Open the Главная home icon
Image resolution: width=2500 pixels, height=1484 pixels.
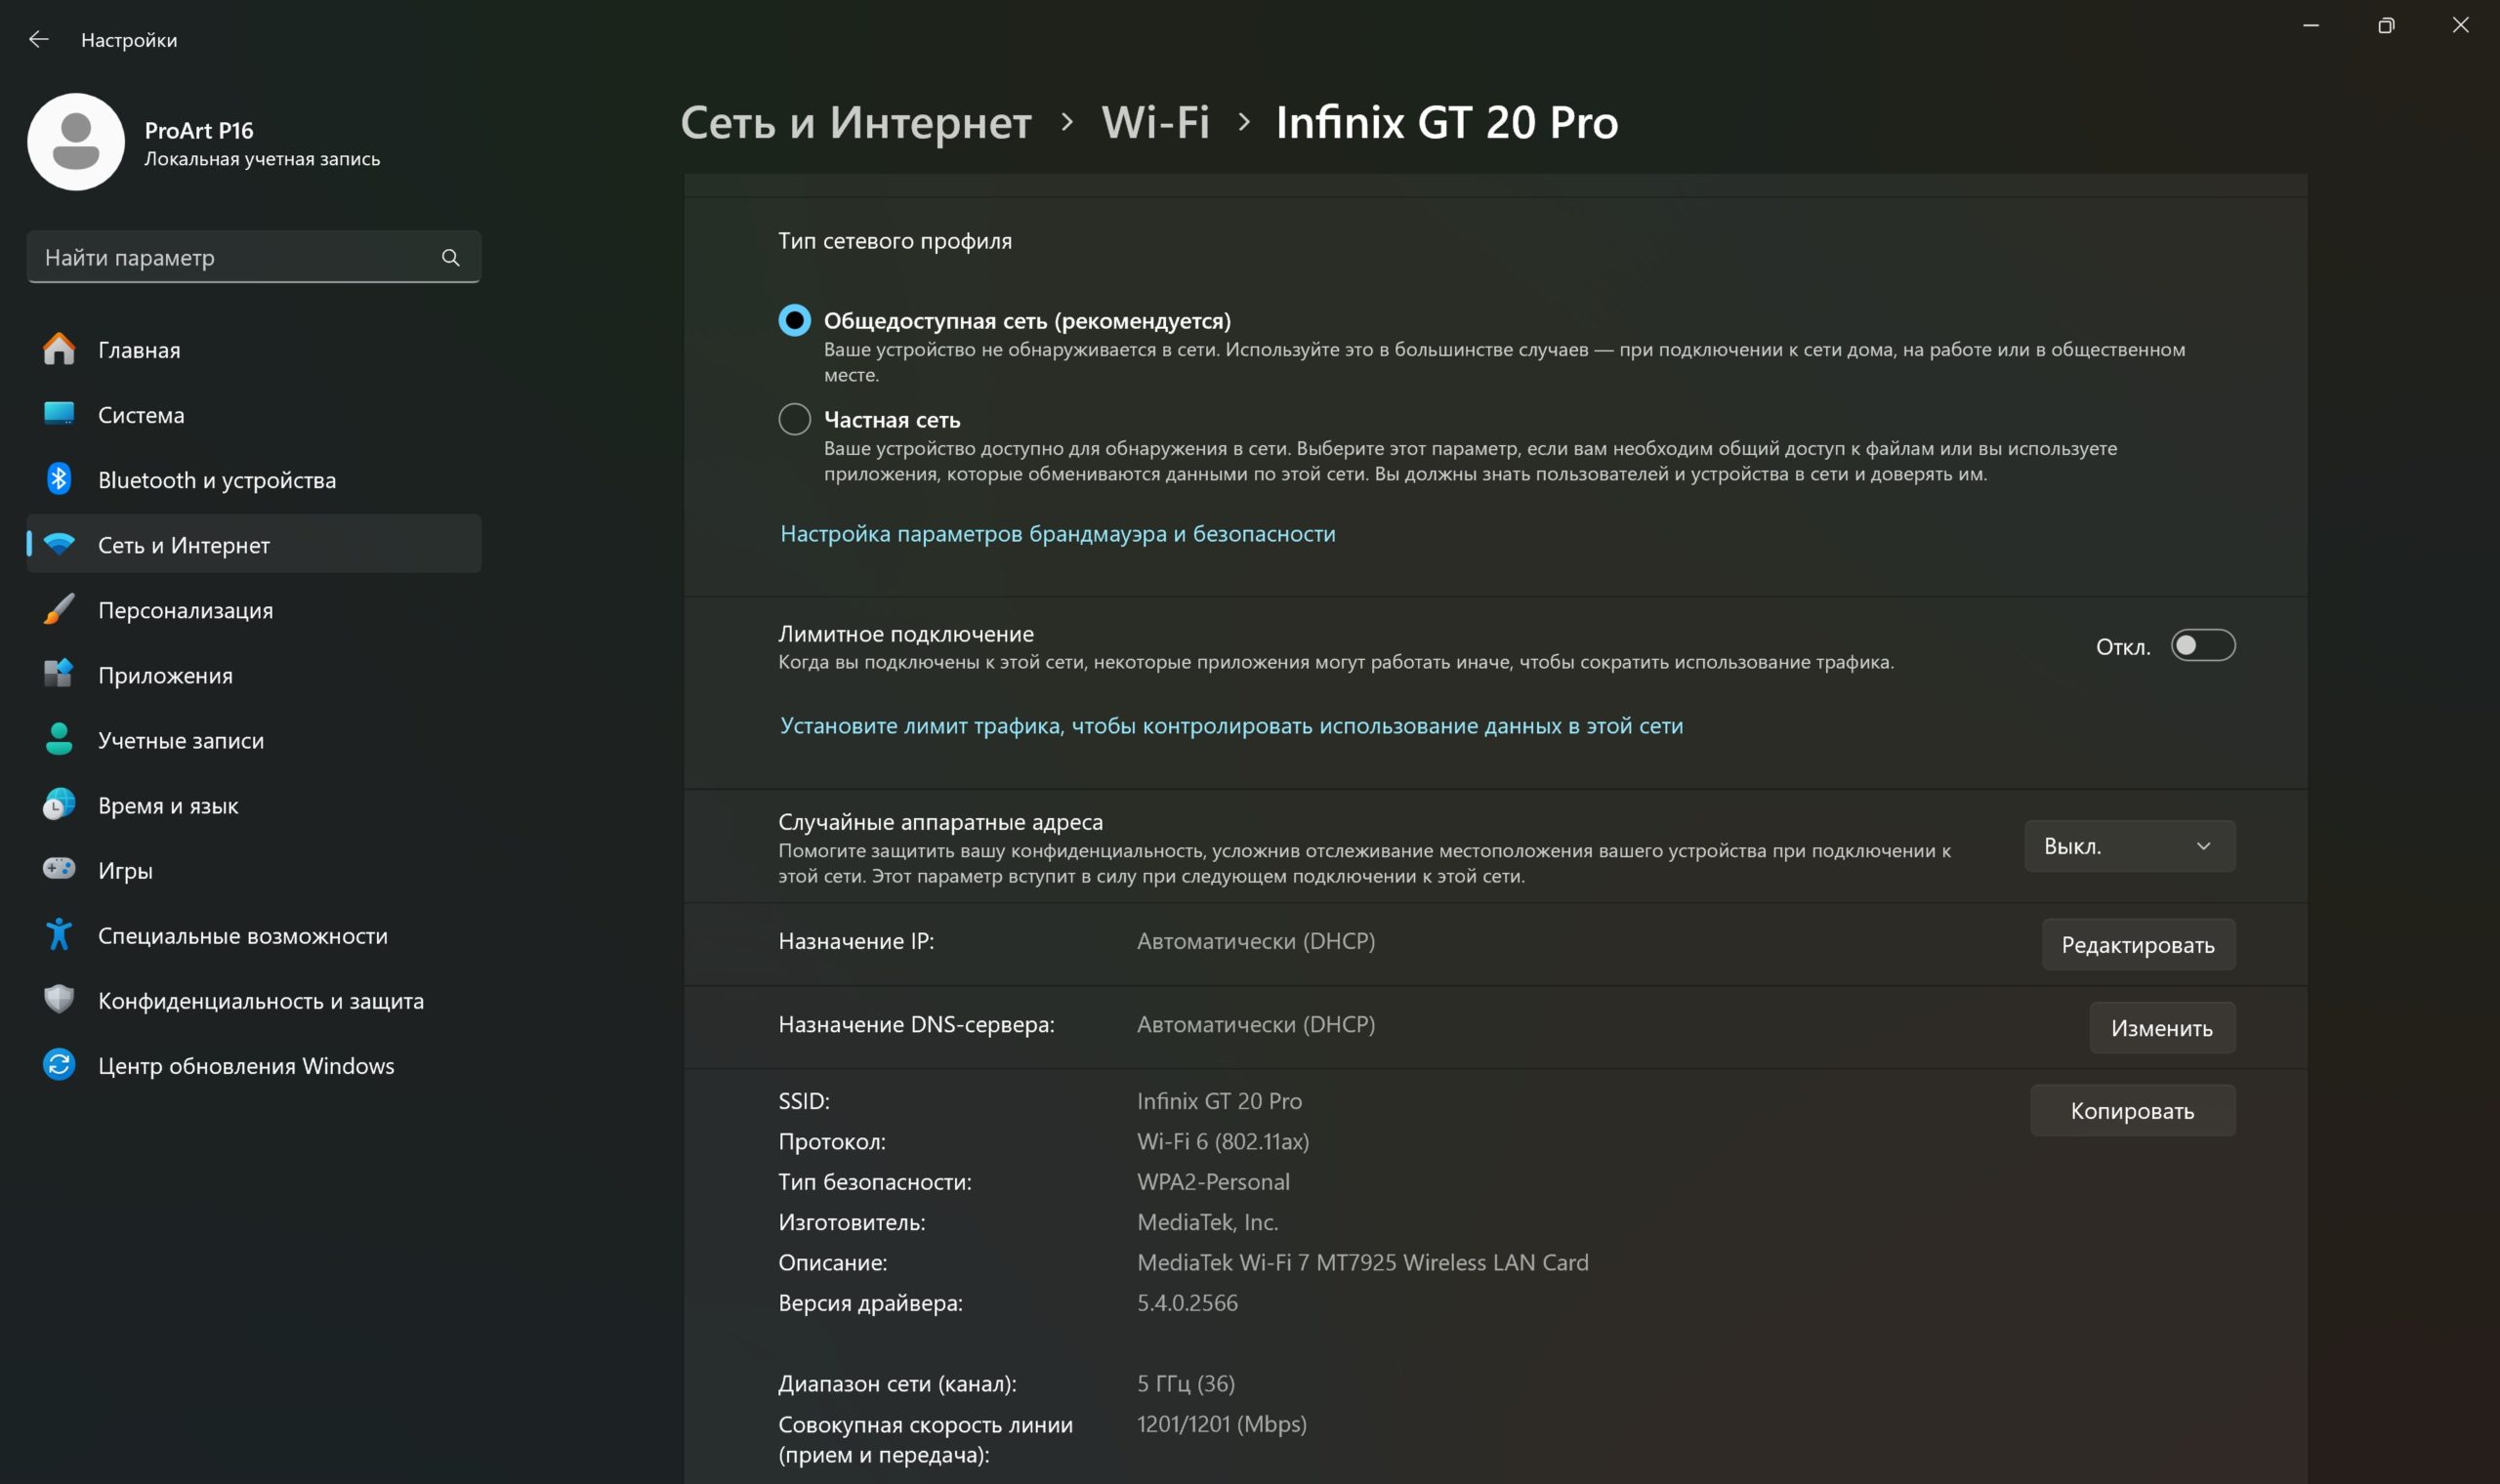[59, 349]
